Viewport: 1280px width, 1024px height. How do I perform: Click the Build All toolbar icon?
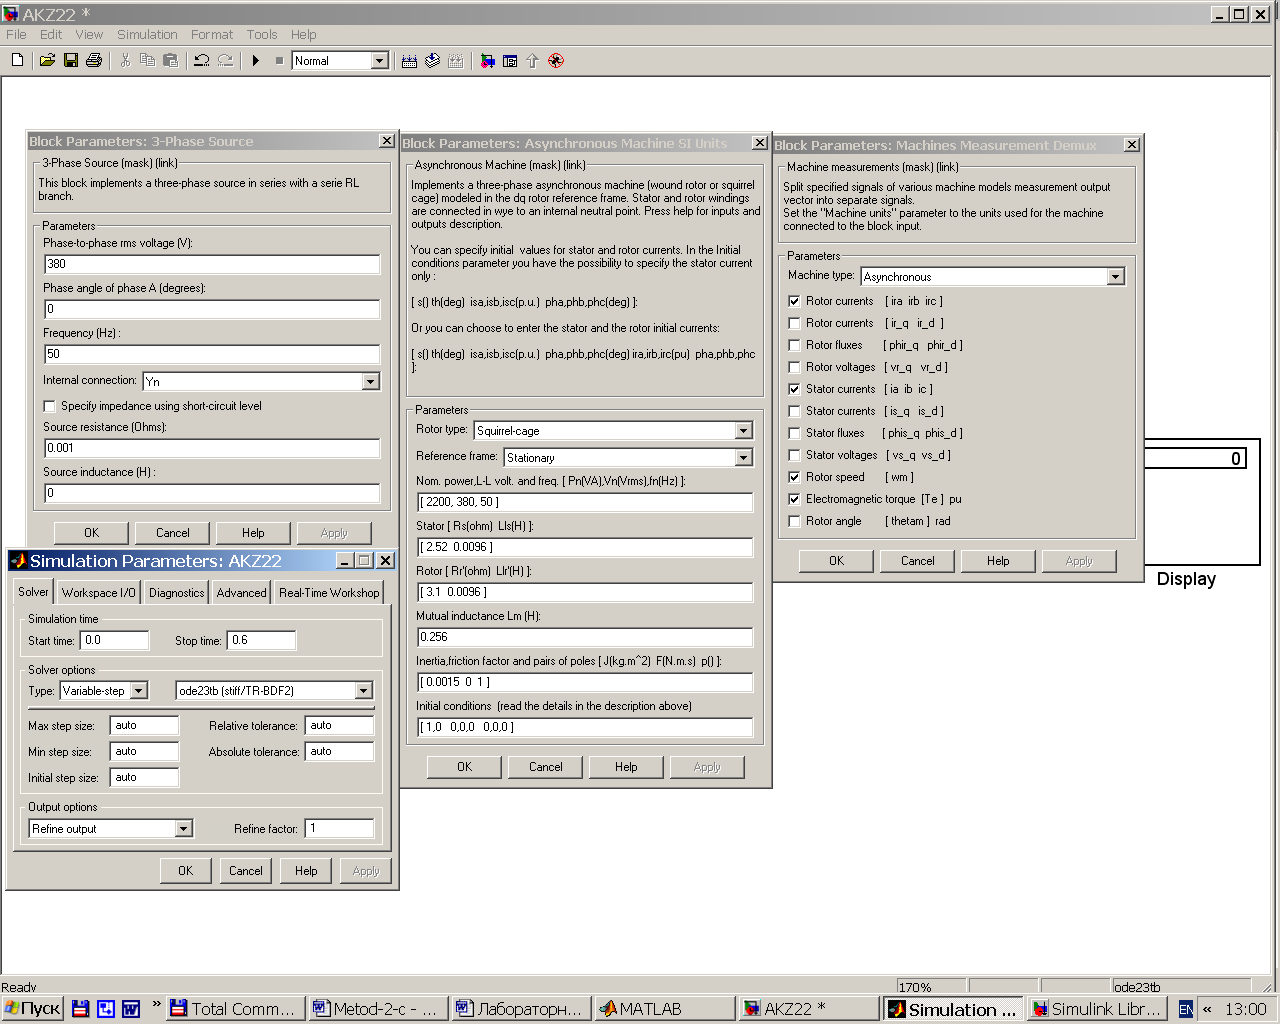[409, 61]
